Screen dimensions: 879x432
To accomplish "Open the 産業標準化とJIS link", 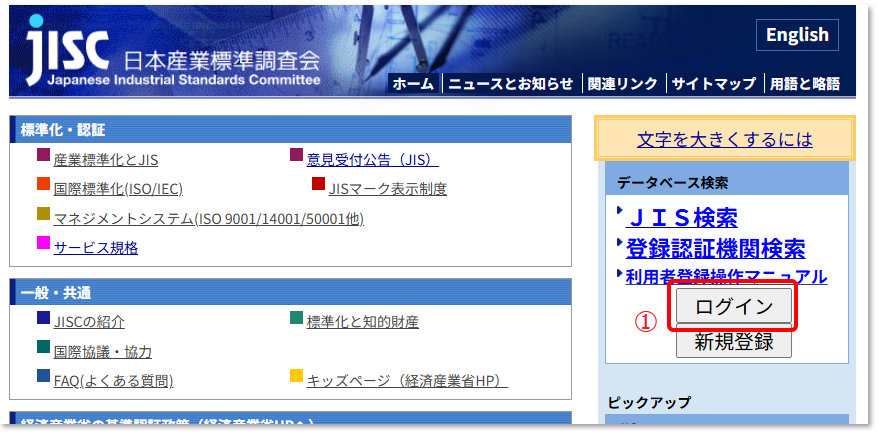I will tap(105, 161).
